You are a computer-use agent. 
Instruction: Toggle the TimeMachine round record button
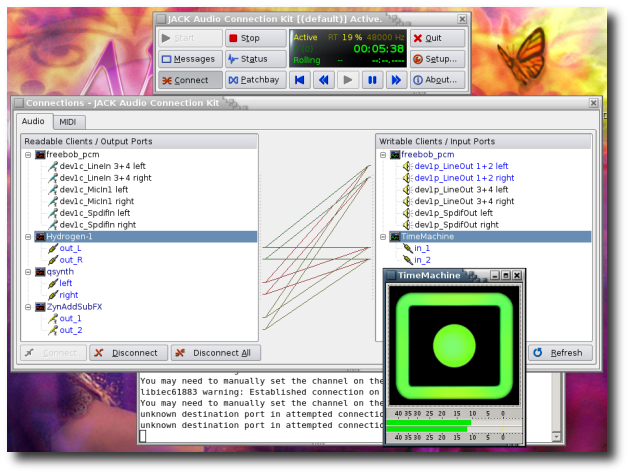[455, 344]
